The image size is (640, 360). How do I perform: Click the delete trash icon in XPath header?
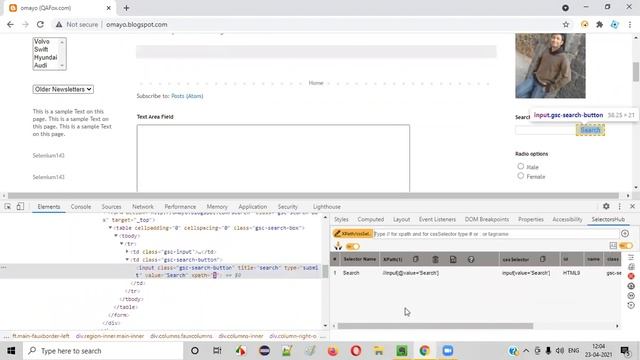pyautogui.click(x=435, y=259)
